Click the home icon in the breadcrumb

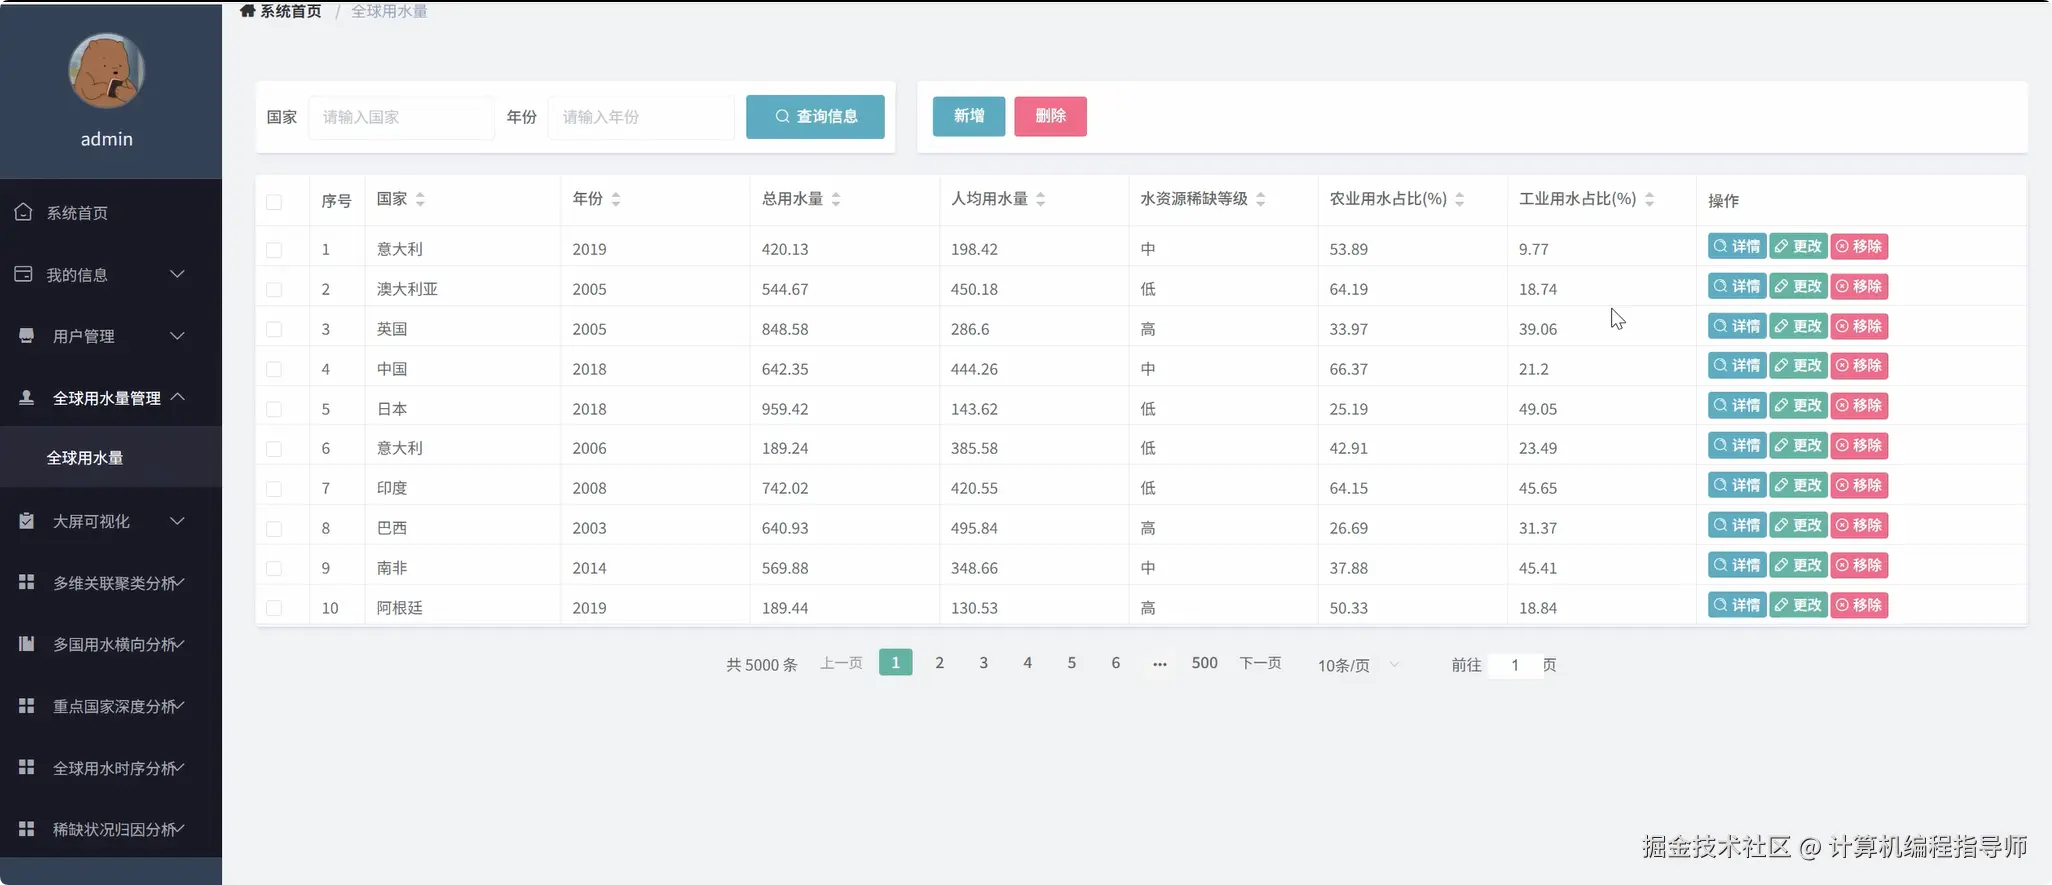click(x=247, y=11)
